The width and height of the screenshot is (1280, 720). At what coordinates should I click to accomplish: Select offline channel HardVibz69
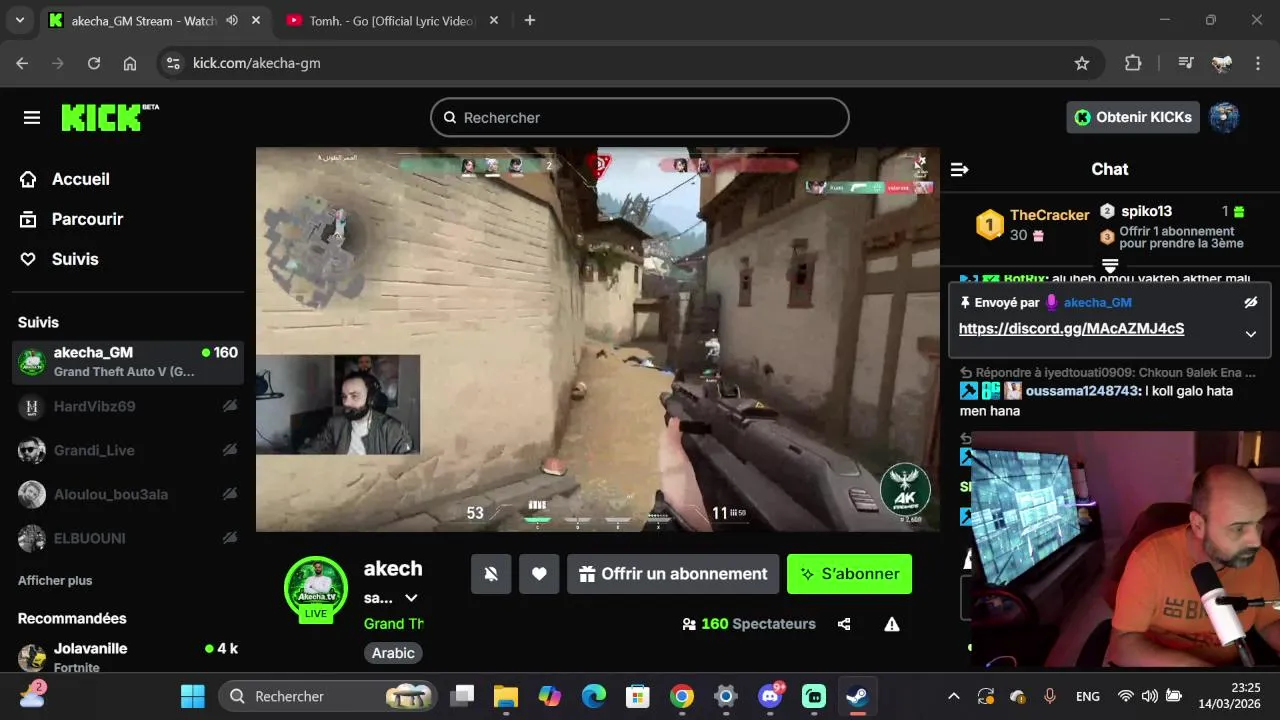tap(128, 406)
